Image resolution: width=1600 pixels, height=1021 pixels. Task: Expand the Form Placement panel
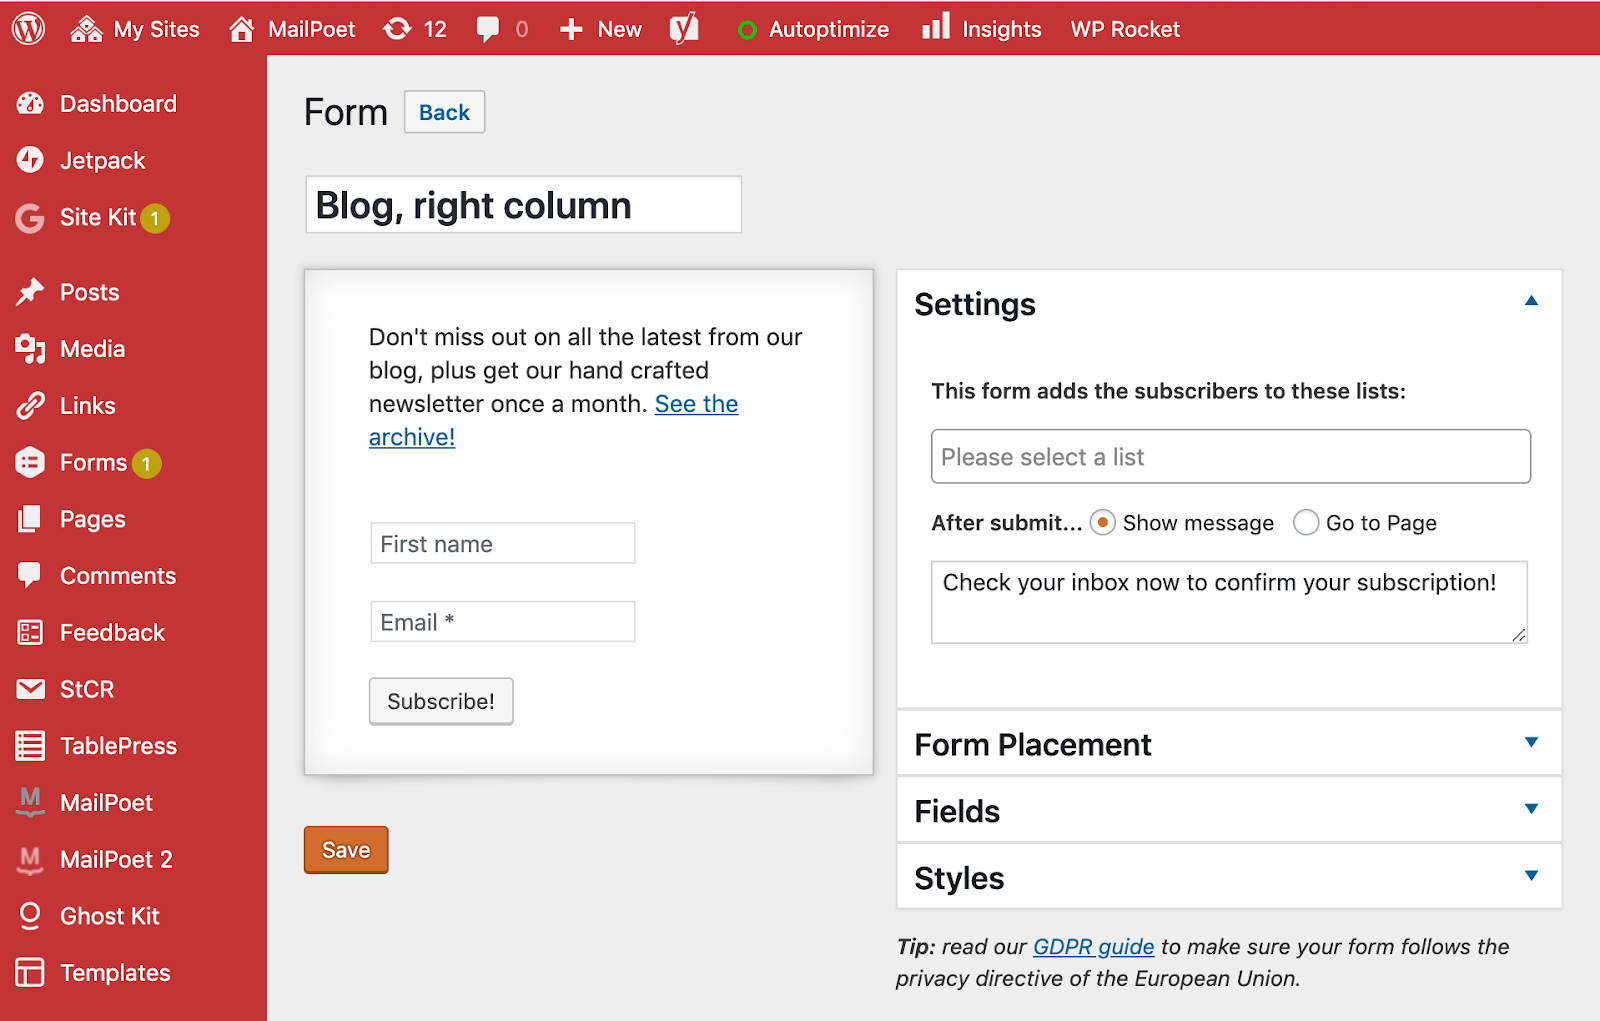[1531, 742]
